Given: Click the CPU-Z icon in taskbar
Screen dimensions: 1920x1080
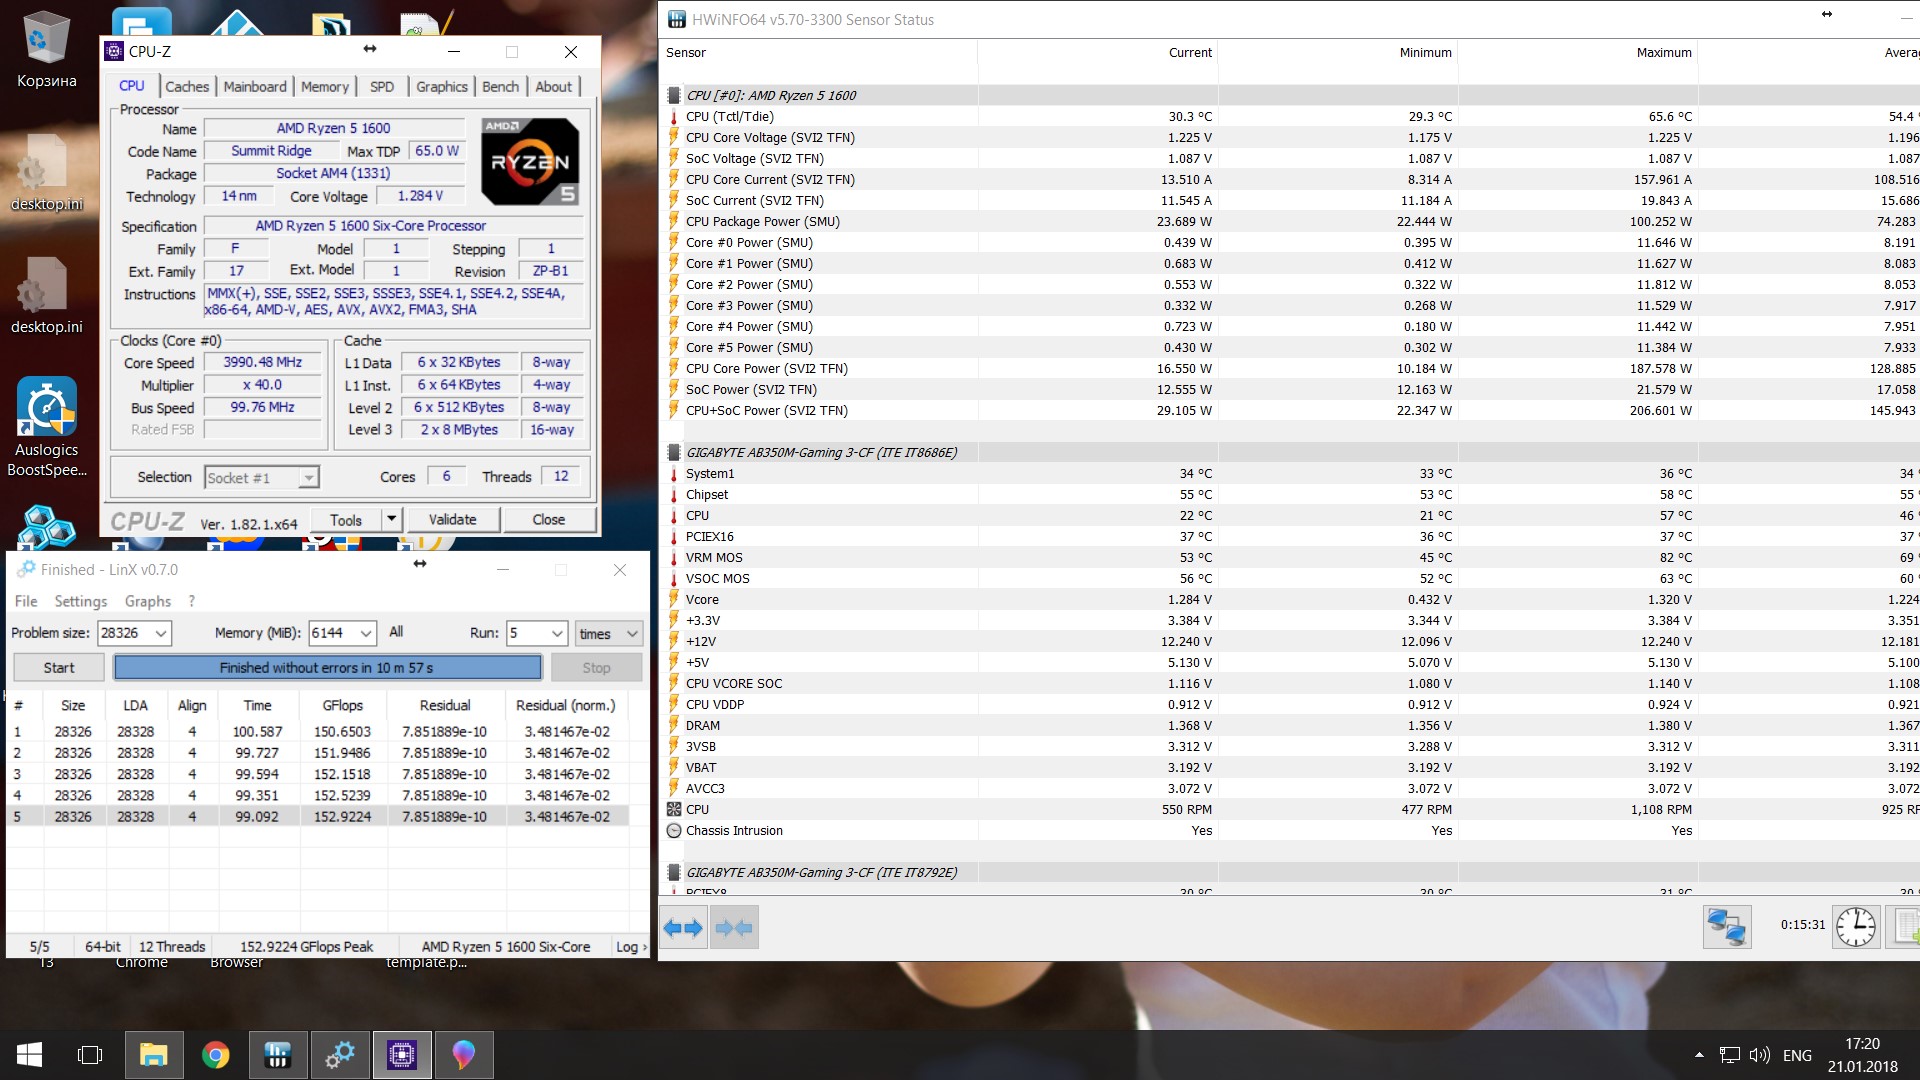Looking at the screenshot, I should pyautogui.click(x=402, y=1055).
